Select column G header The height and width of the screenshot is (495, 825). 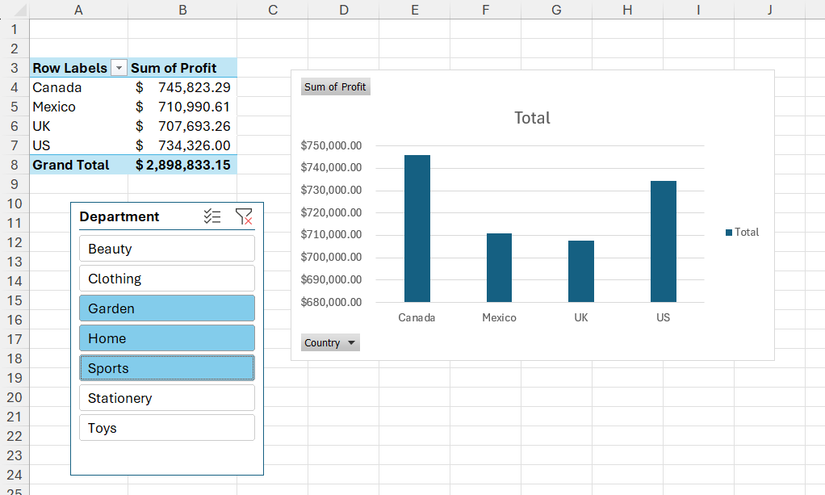[557, 9]
